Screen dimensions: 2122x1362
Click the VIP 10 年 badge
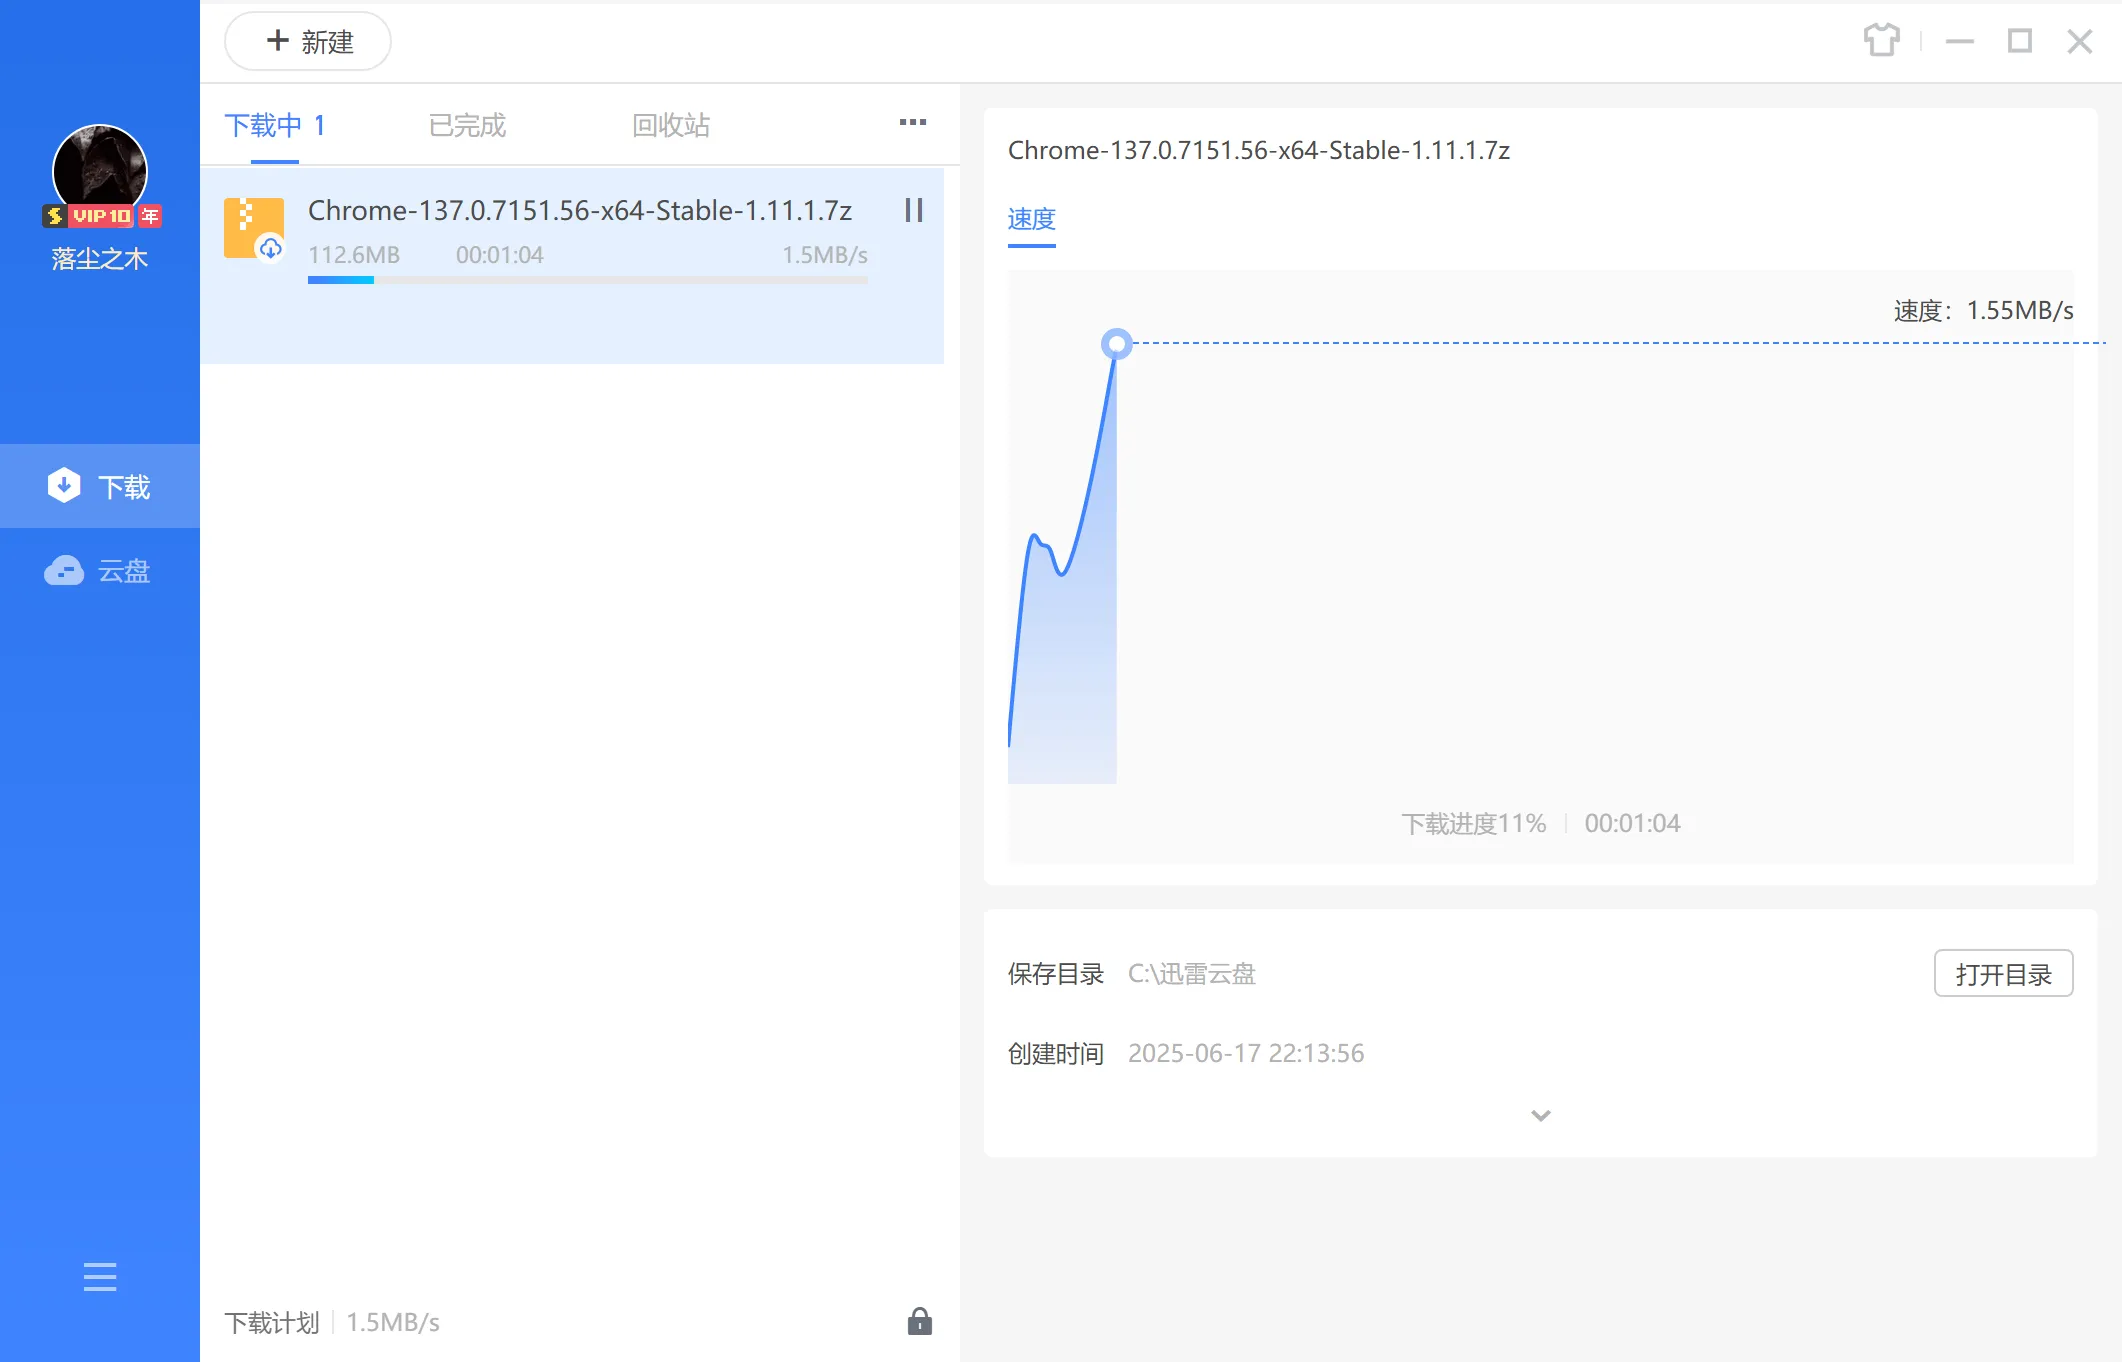102,216
